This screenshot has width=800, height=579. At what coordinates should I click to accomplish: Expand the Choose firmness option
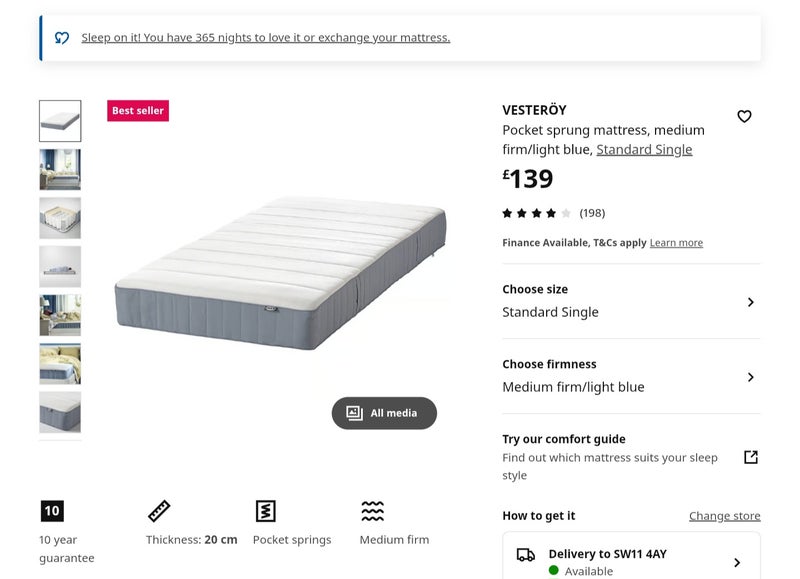tap(750, 377)
